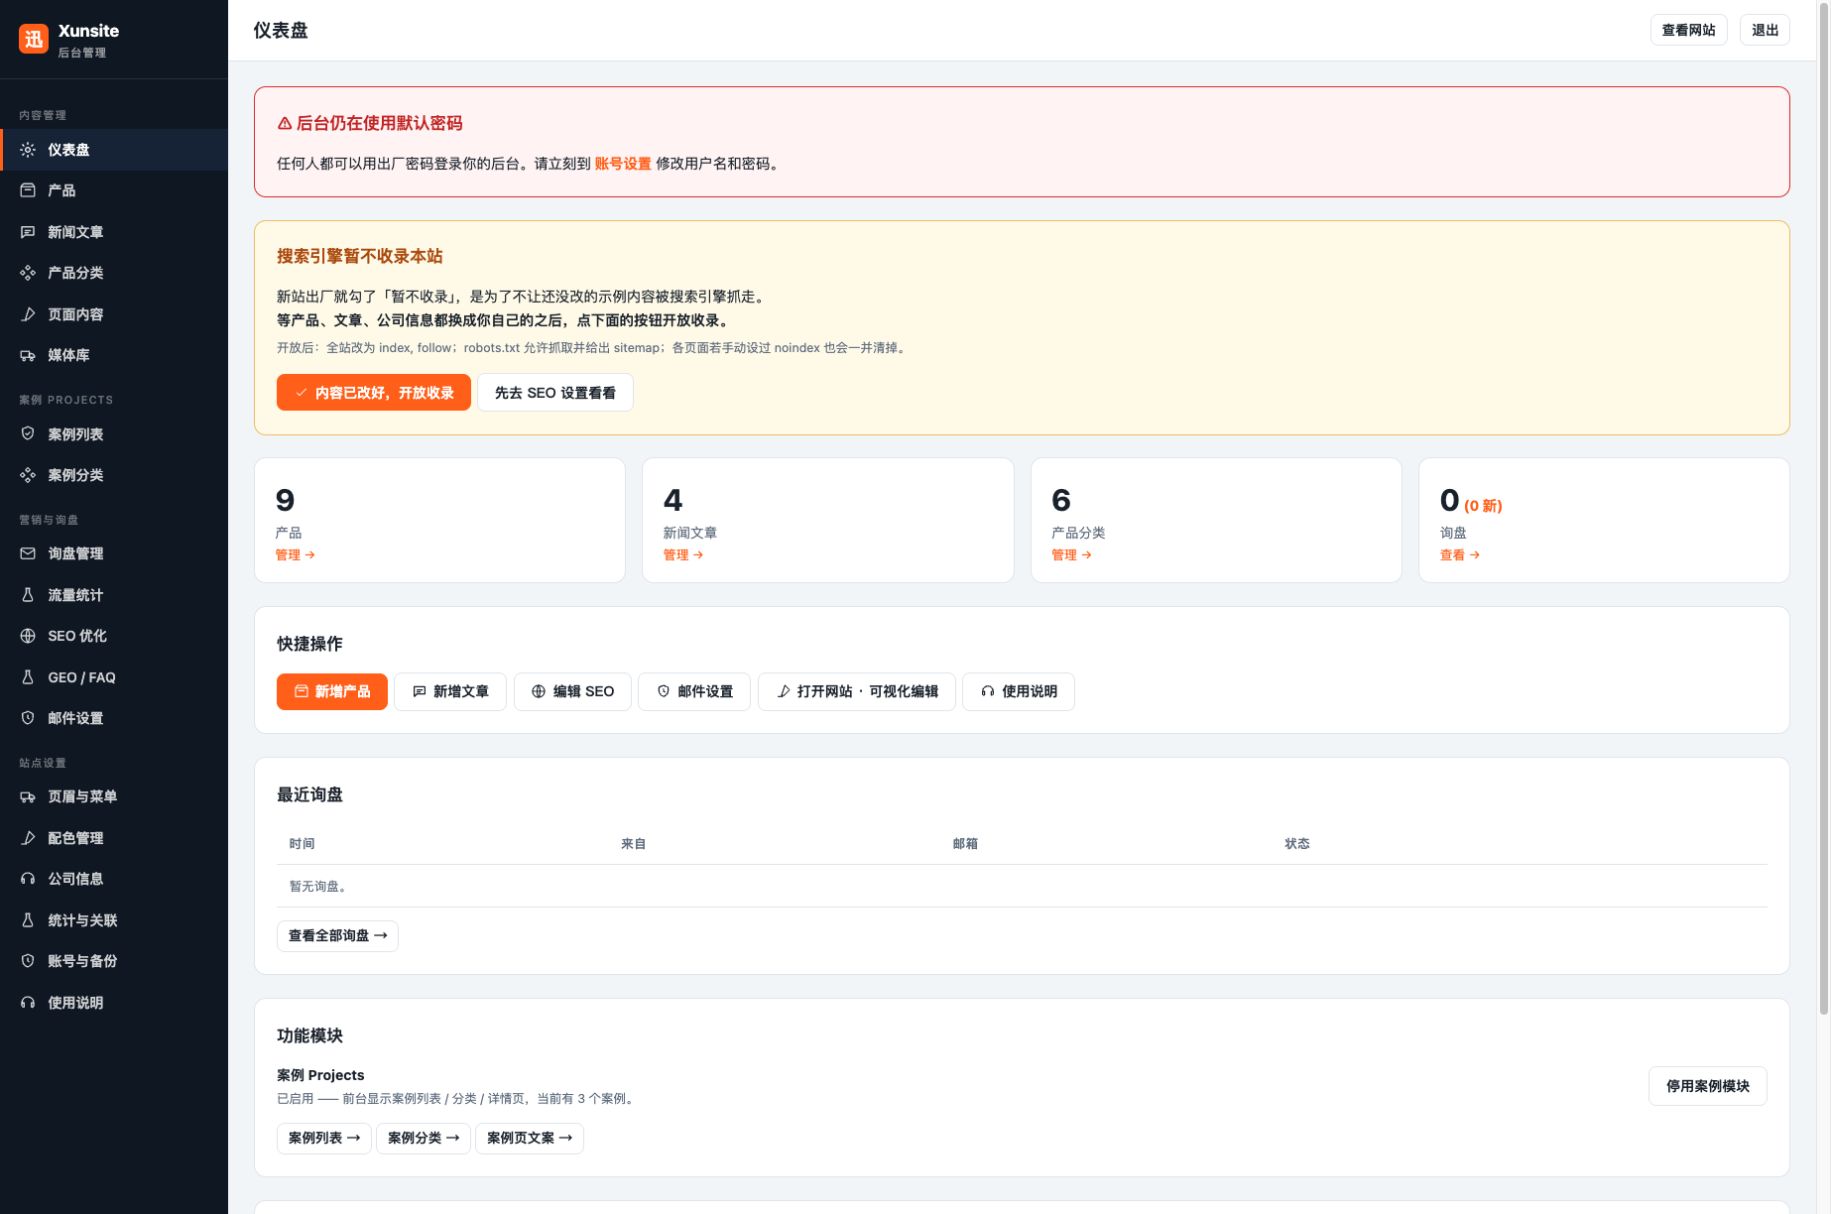Click the 停用案例模块 button
This screenshot has height=1214, width=1831.
pyautogui.click(x=1707, y=1086)
